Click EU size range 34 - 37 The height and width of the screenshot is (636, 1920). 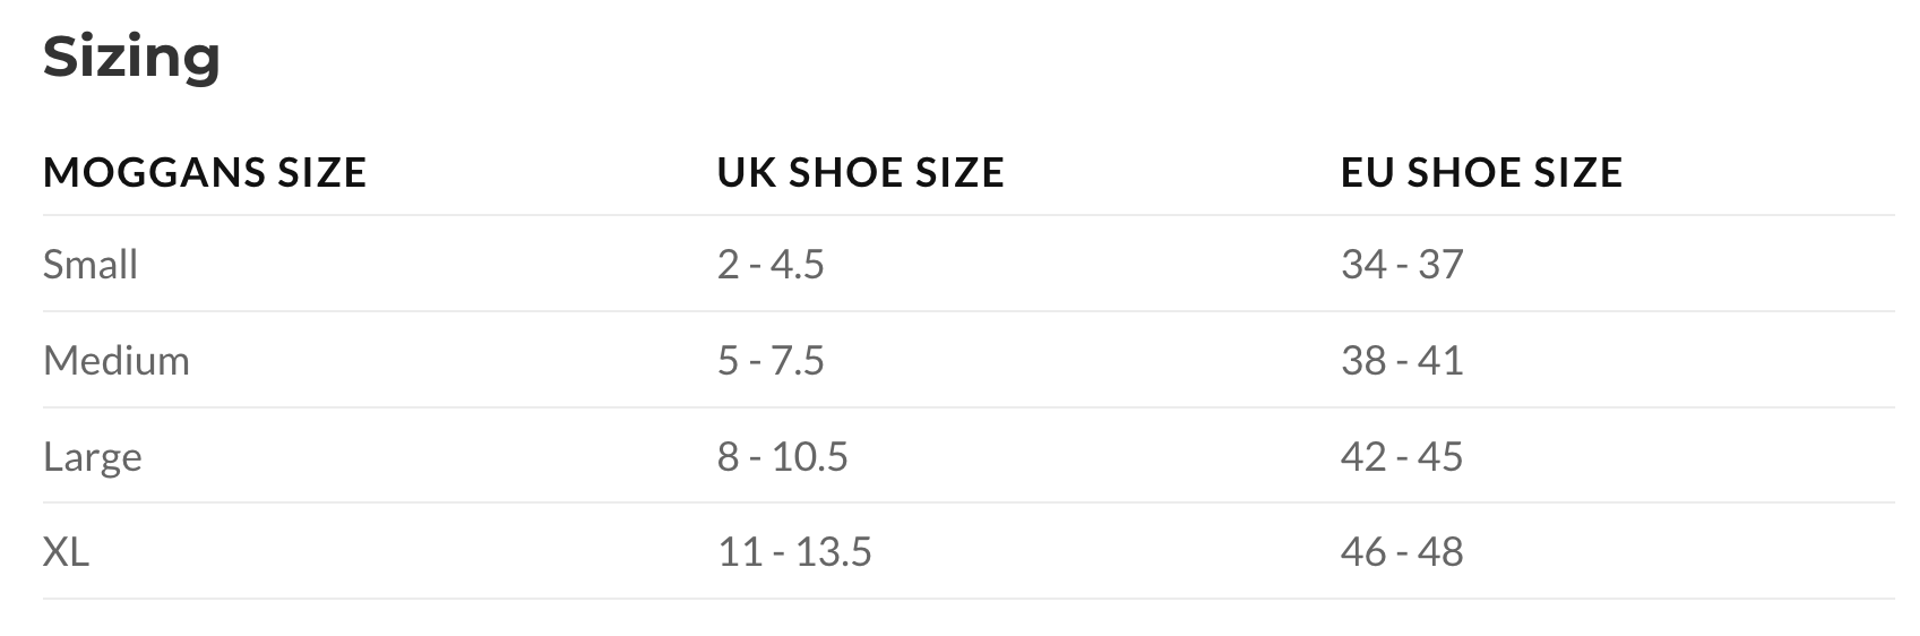point(1402,265)
